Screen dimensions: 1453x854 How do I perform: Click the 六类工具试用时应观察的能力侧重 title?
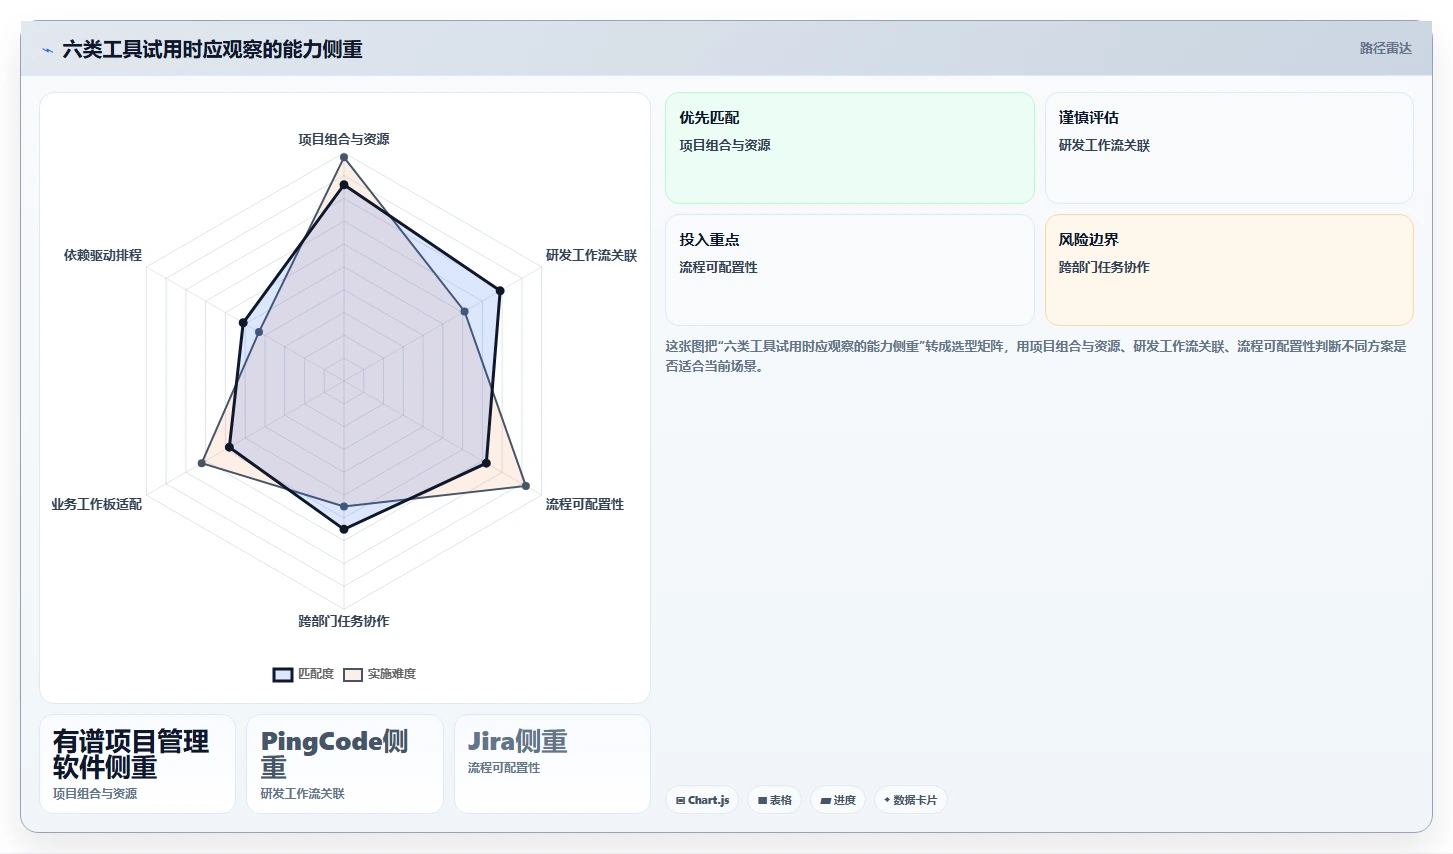pos(212,49)
